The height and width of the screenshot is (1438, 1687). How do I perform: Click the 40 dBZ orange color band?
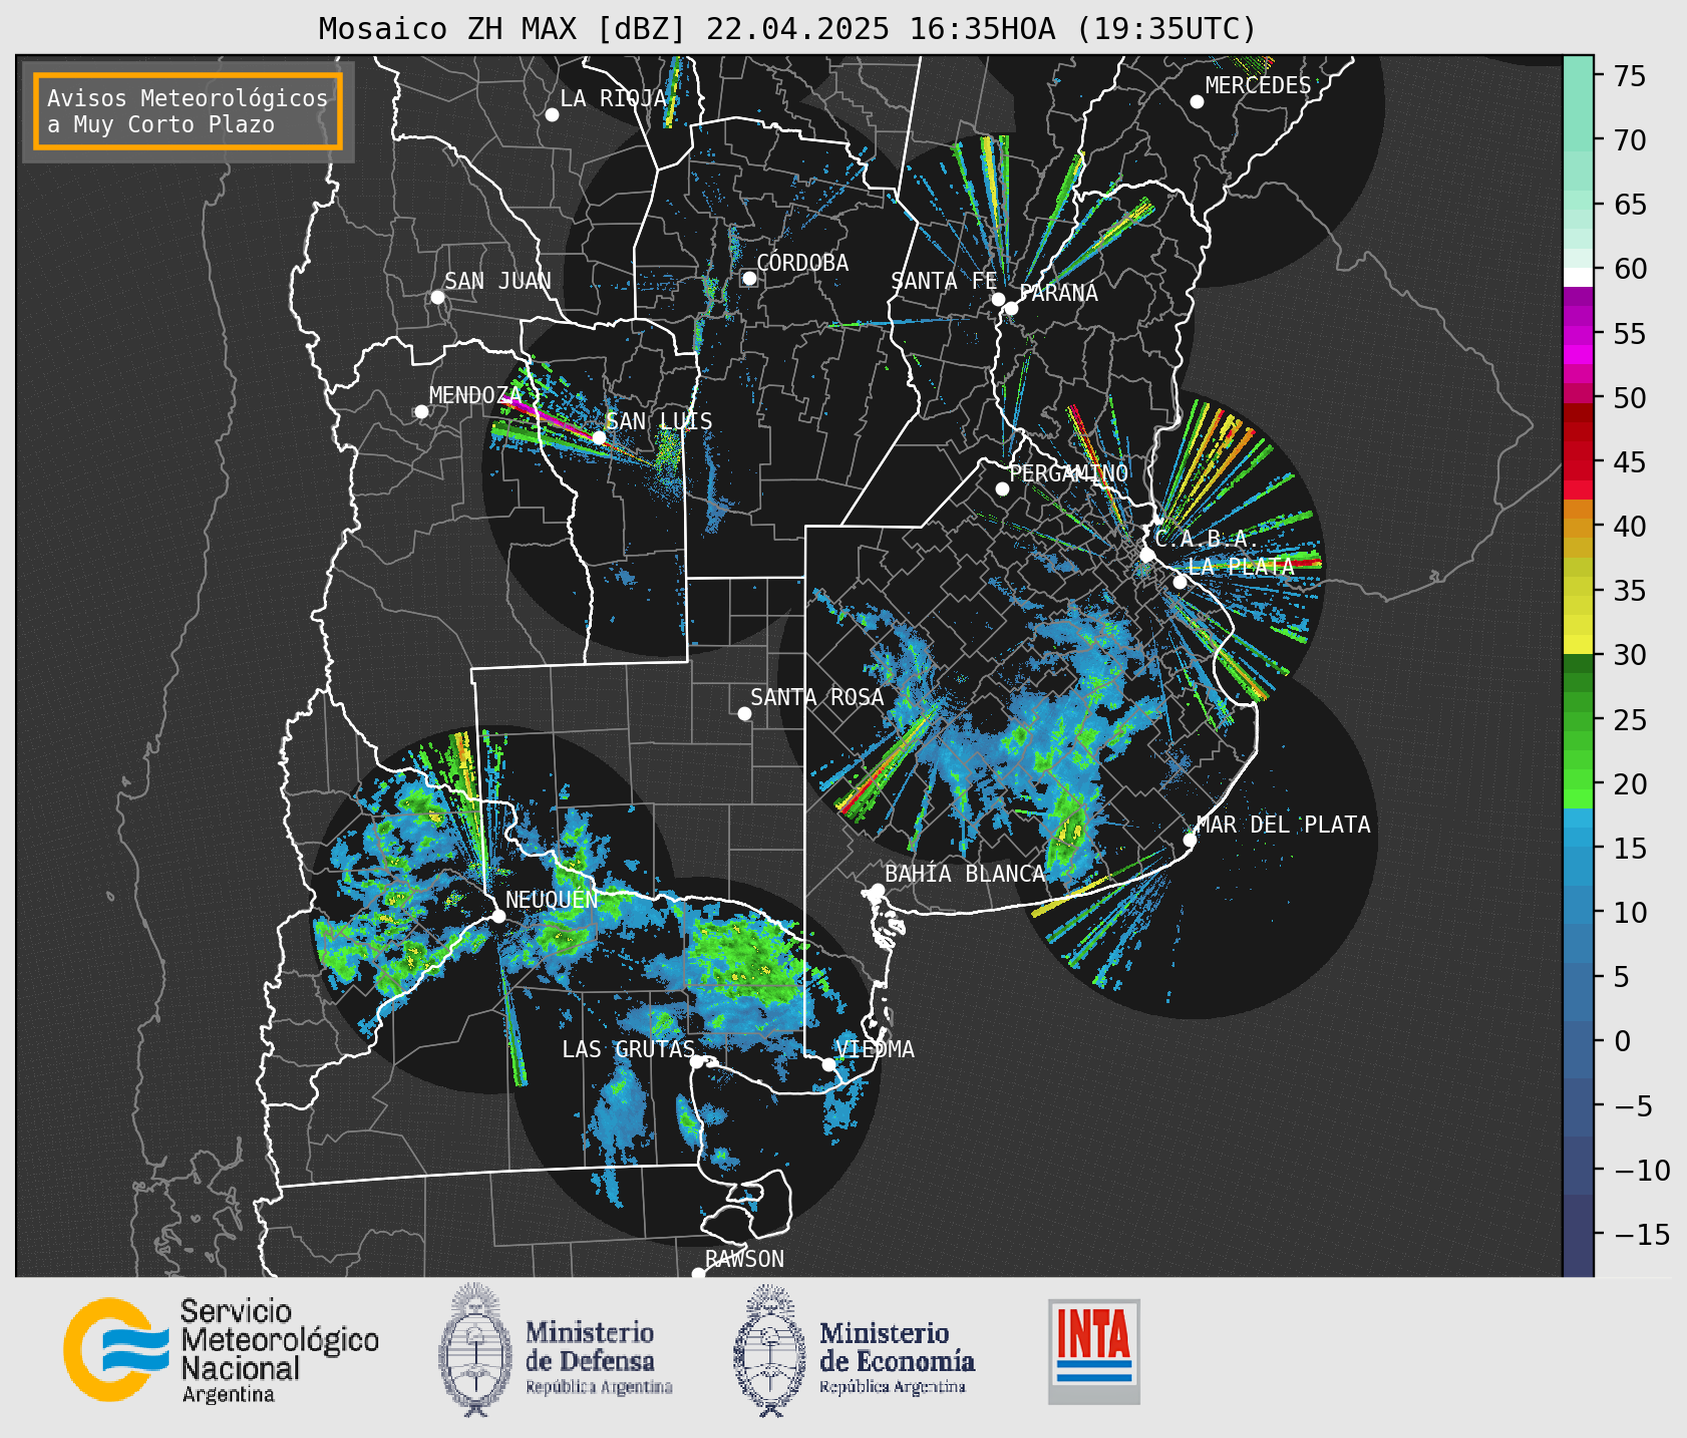click(x=1578, y=526)
